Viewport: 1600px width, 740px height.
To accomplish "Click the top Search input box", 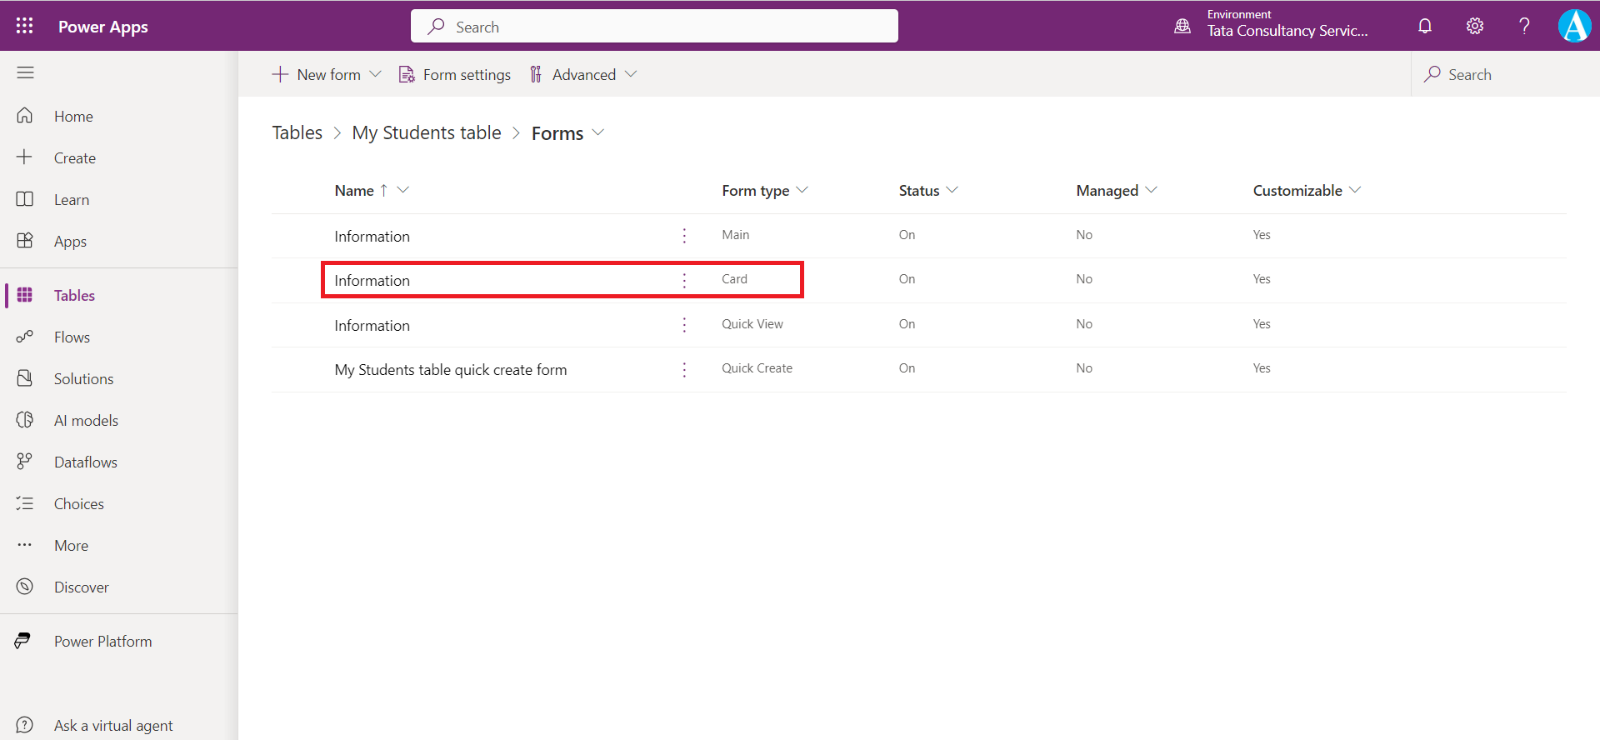I will 654,27.
